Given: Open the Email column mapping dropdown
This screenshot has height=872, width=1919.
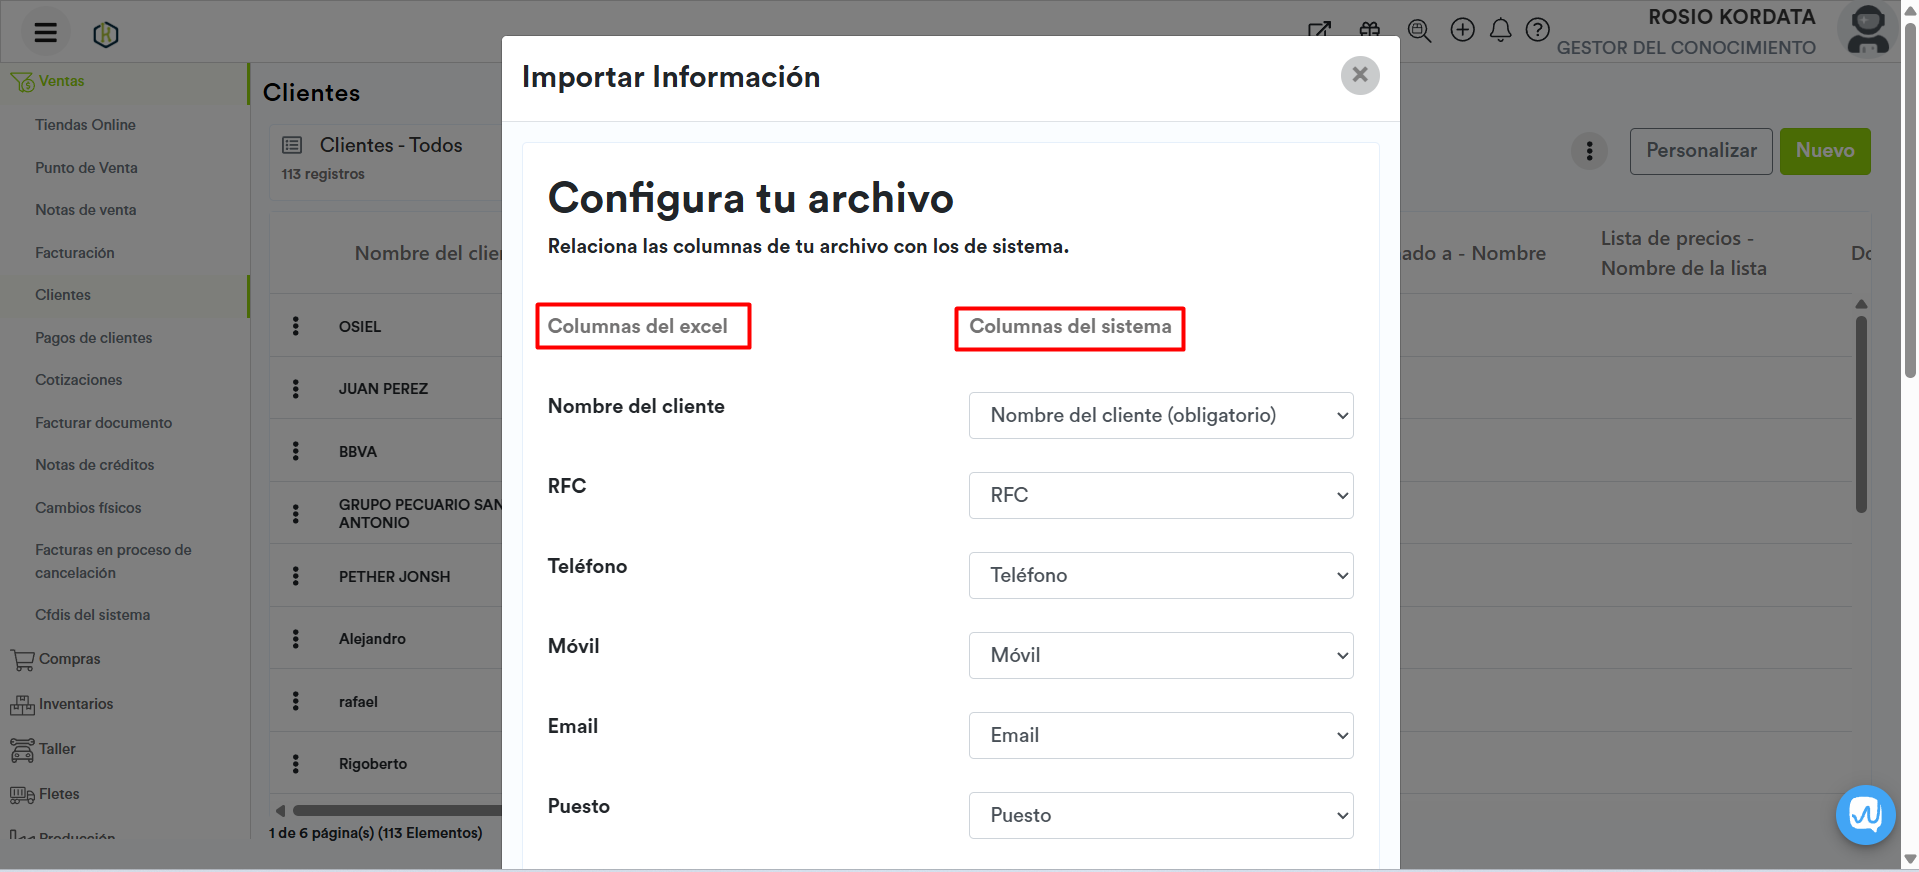Looking at the screenshot, I should coord(1160,735).
